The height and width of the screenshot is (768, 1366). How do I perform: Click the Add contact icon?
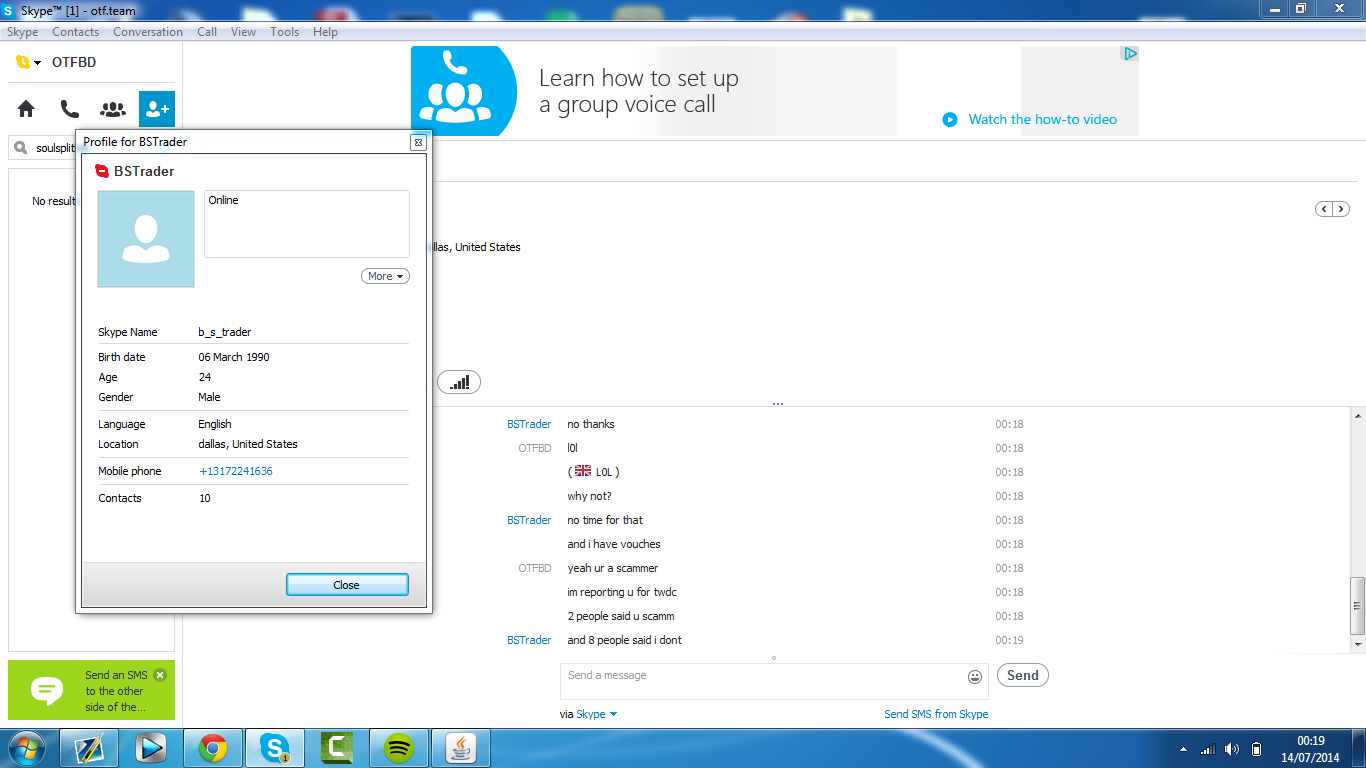point(157,109)
